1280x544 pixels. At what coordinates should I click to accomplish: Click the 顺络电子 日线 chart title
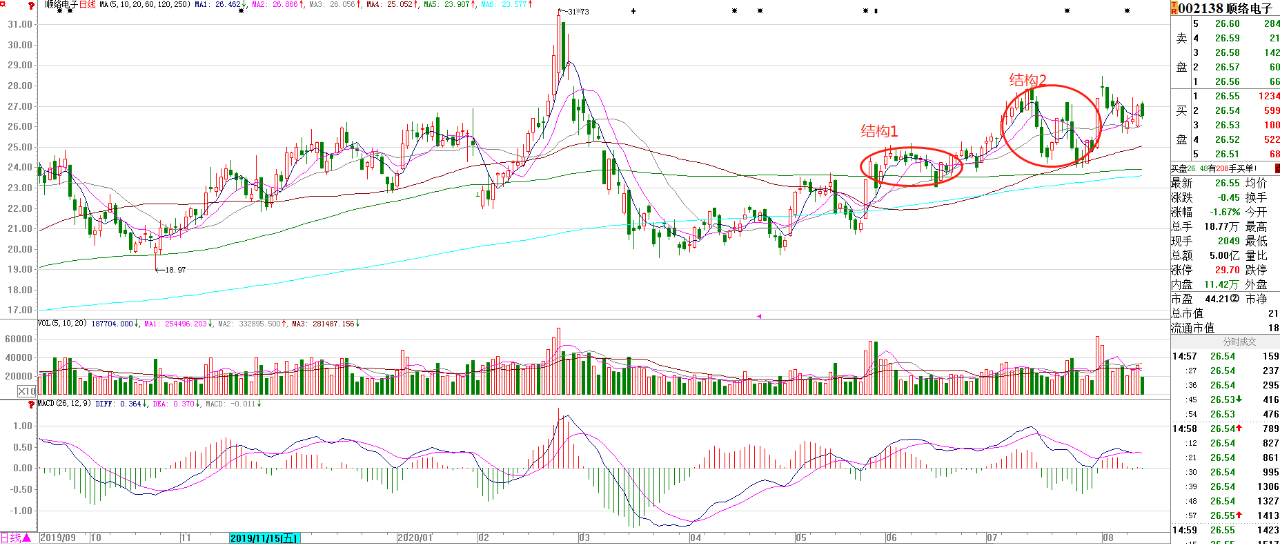[x=68, y=5]
